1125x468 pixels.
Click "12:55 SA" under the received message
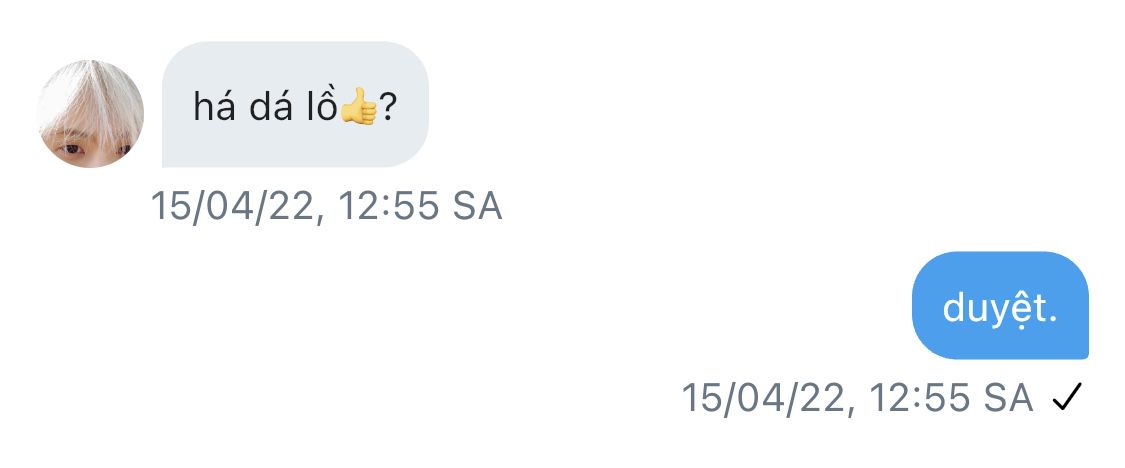tap(420, 206)
